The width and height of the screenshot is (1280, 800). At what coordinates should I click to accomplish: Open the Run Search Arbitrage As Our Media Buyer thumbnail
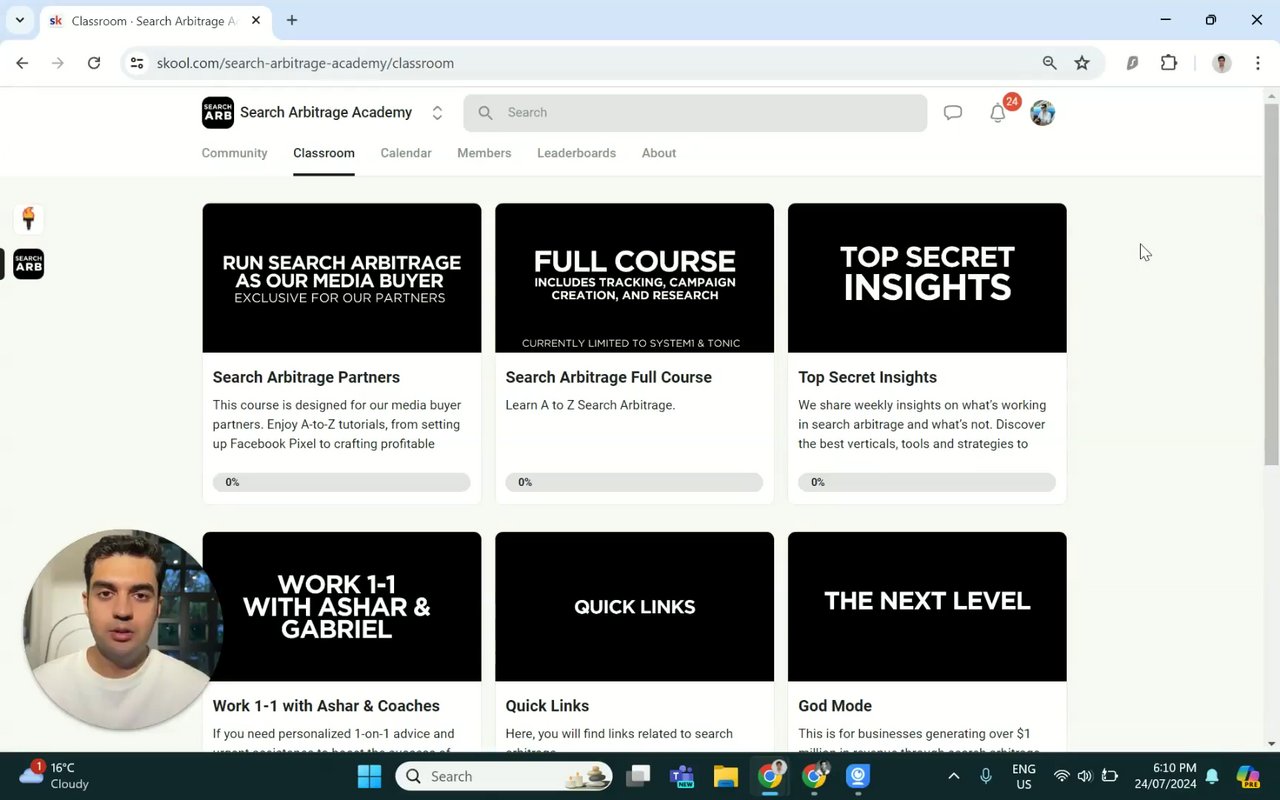342,278
